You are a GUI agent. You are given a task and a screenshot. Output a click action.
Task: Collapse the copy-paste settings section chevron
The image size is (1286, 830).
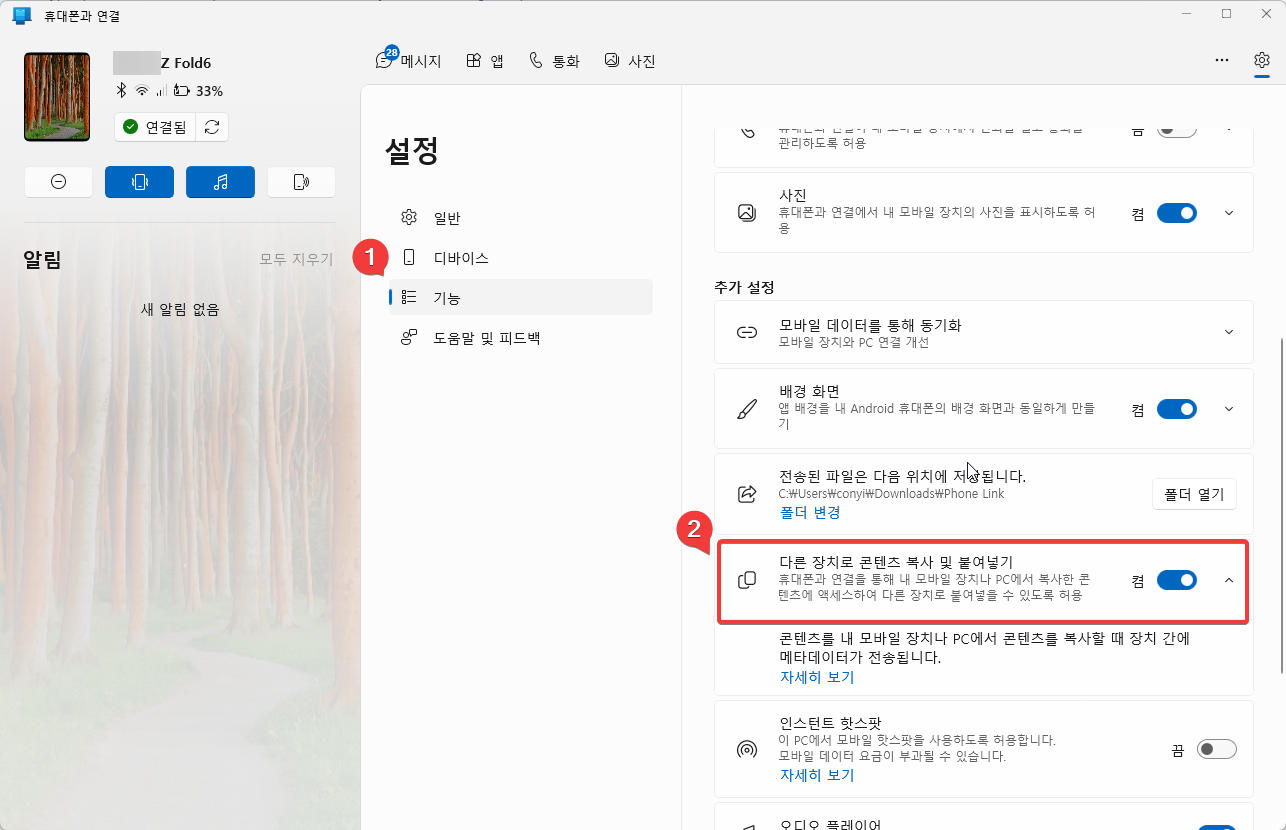click(x=1228, y=579)
